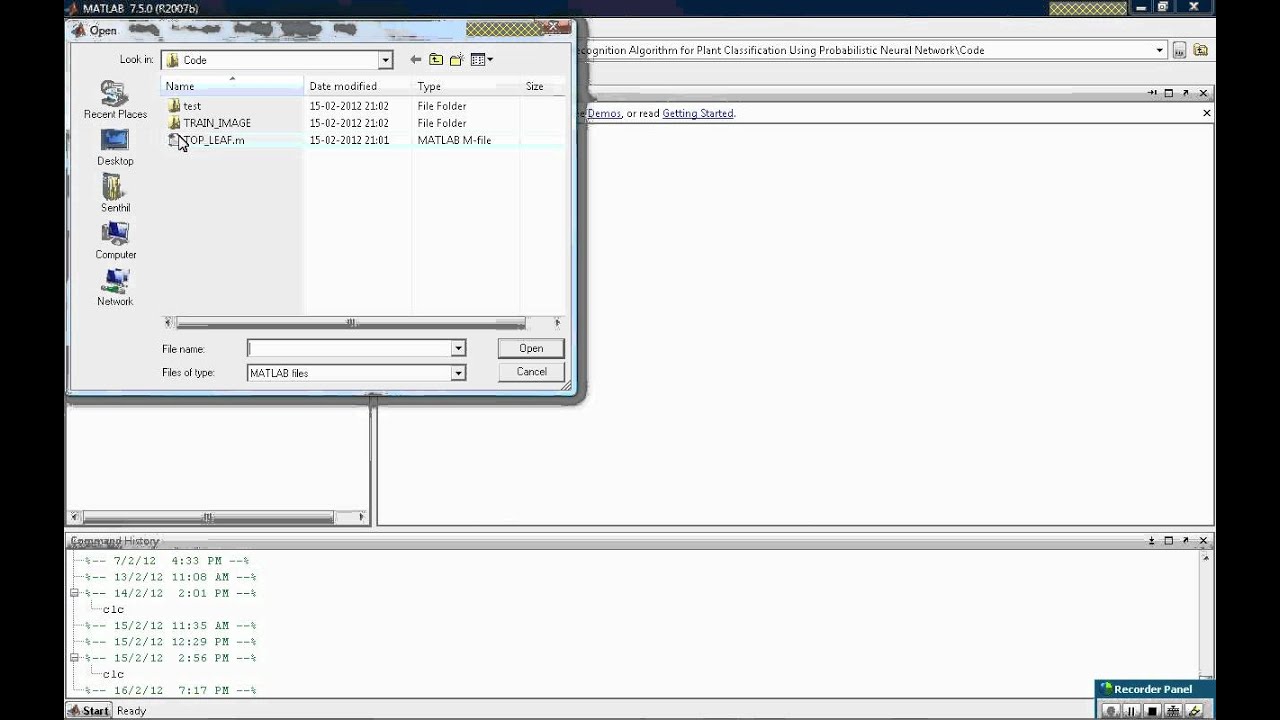1280x720 pixels.
Task: Open the Demos link in Command Window
Action: point(604,113)
